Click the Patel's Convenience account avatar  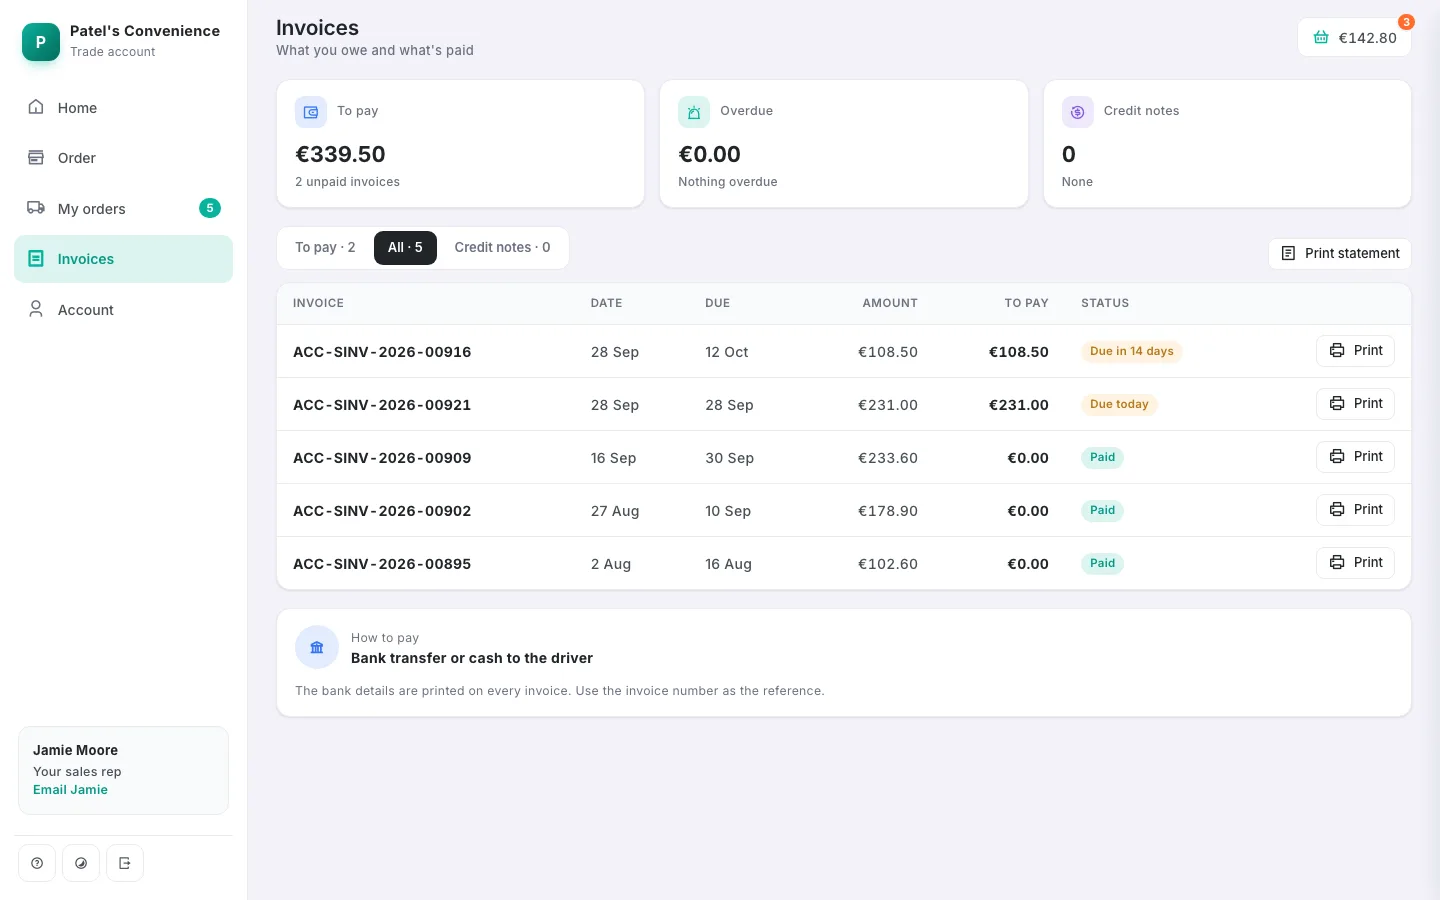click(41, 42)
